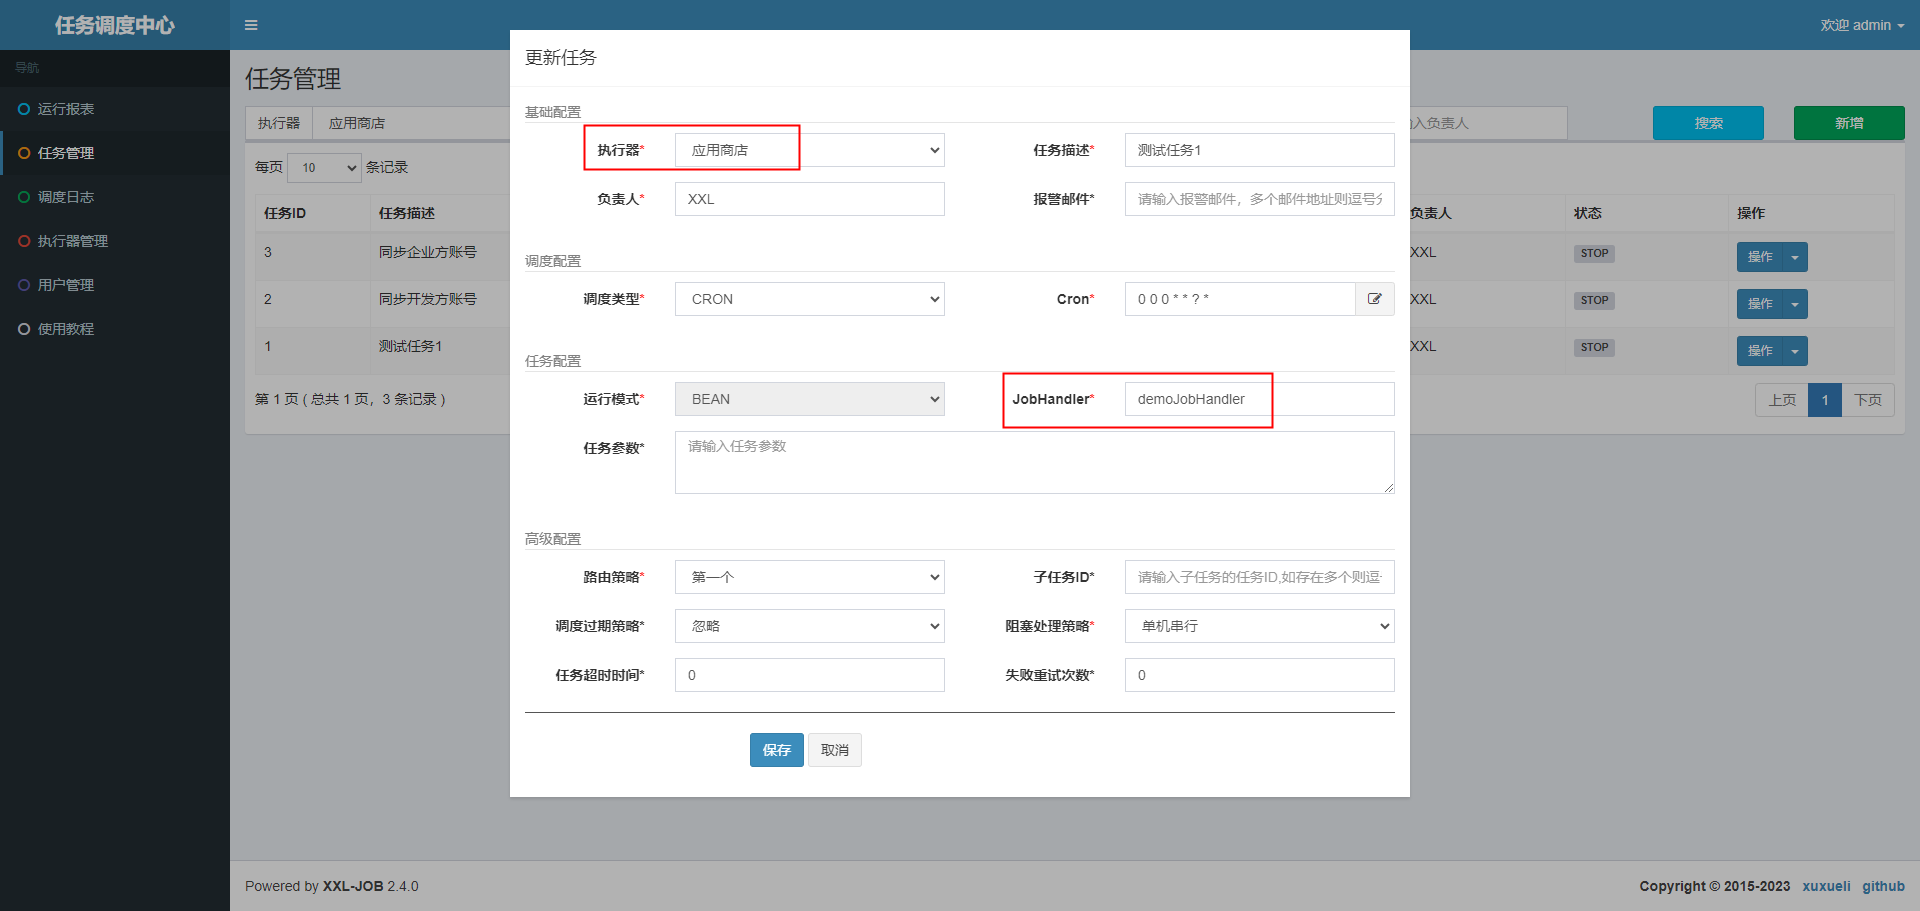Open 执行器管理 in the sidebar
This screenshot has width=1920, height=911.
[x=115, y=241]
